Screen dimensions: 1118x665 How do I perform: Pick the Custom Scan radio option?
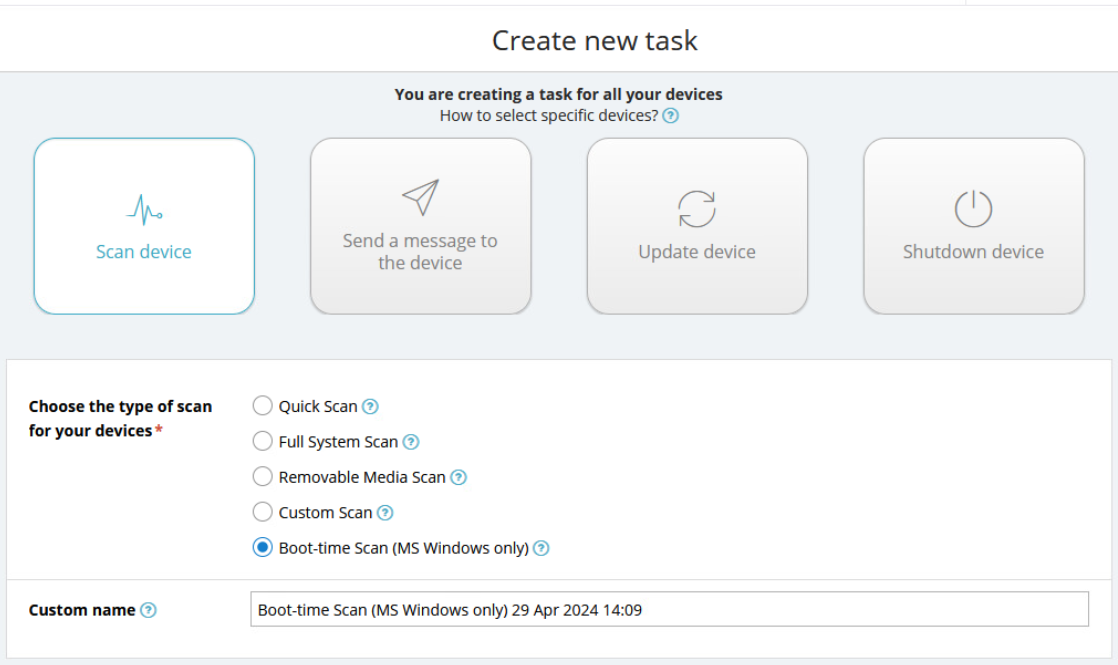pos(262,512)
